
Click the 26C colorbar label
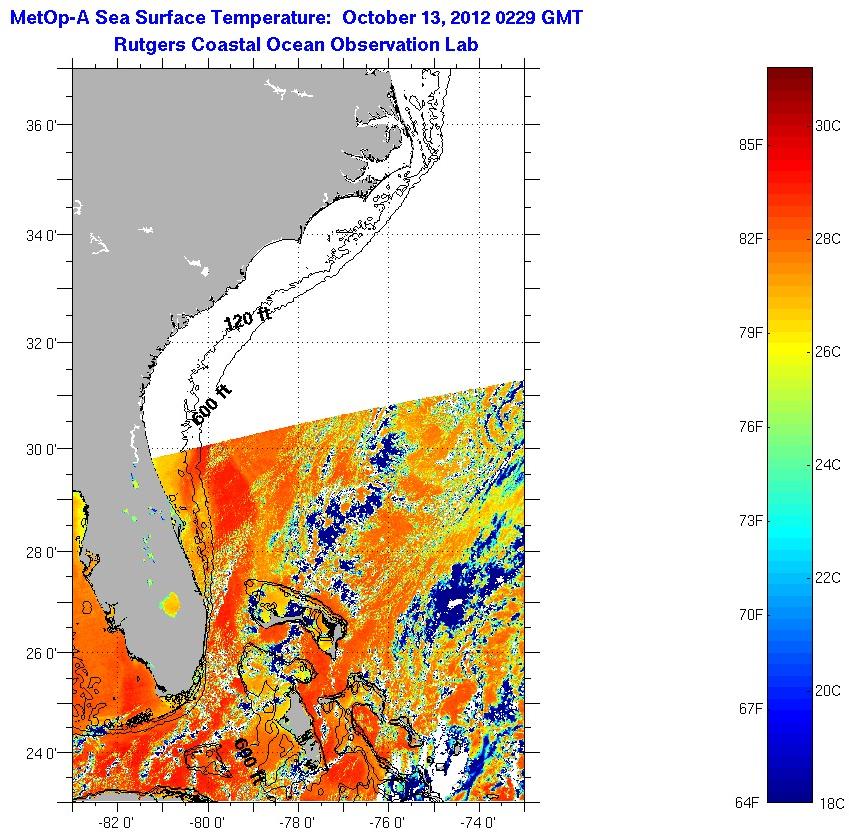[828, 352]
